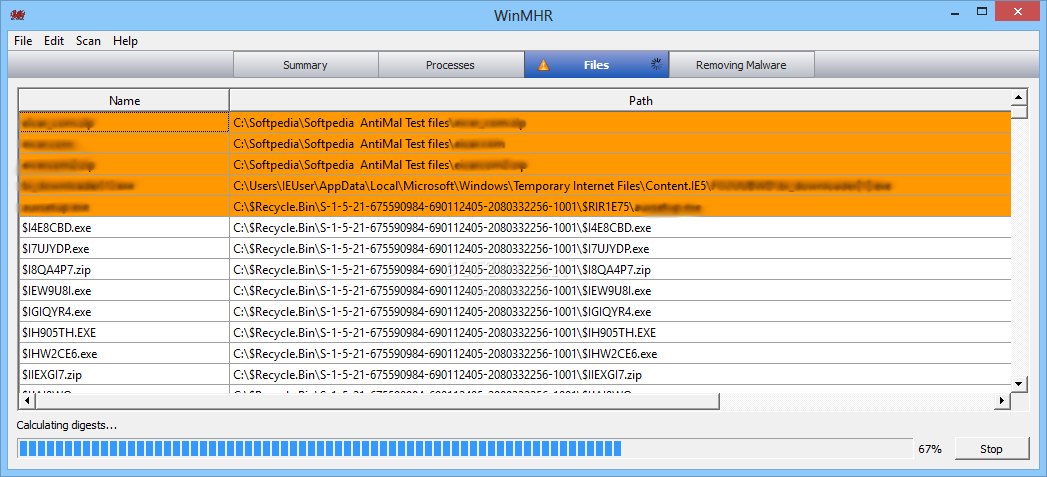Click the 'Calculating digests…' status text
The width and height of the screenshot is (1047, 477).
coord(67,425)
